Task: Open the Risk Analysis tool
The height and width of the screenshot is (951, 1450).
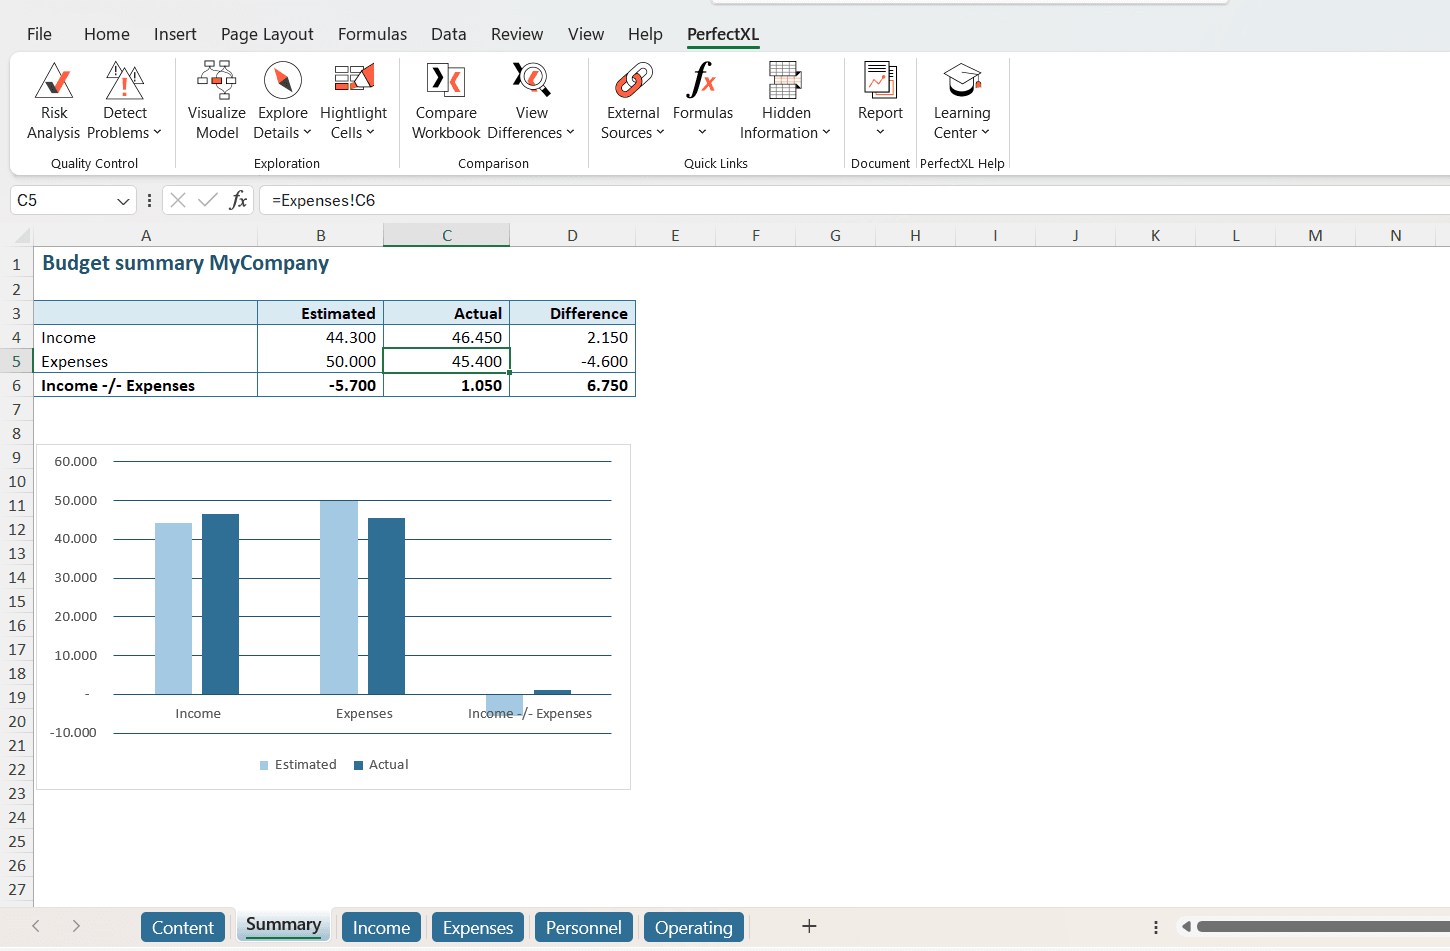Action: pyautogui.click(x=53, y=100)
